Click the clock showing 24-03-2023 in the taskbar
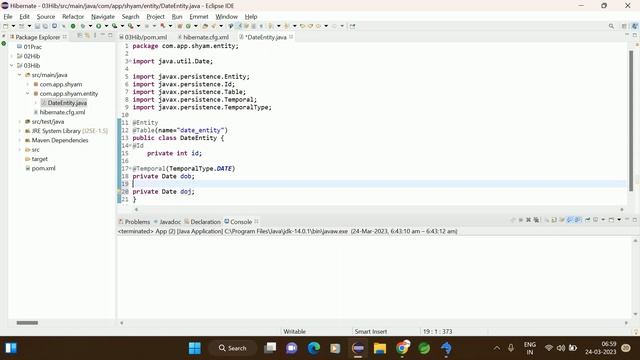The height and width of the screenshot is (360, 640). click(600, 348)
